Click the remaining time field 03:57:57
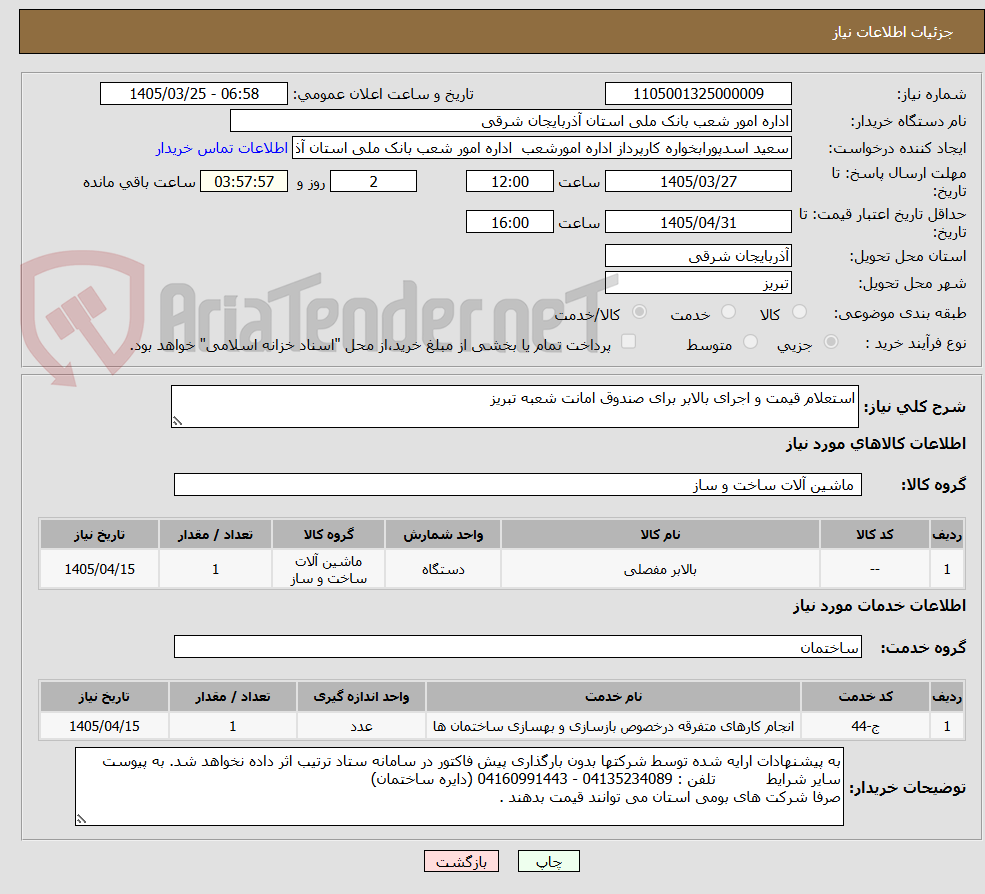 (x=244, y=182)
